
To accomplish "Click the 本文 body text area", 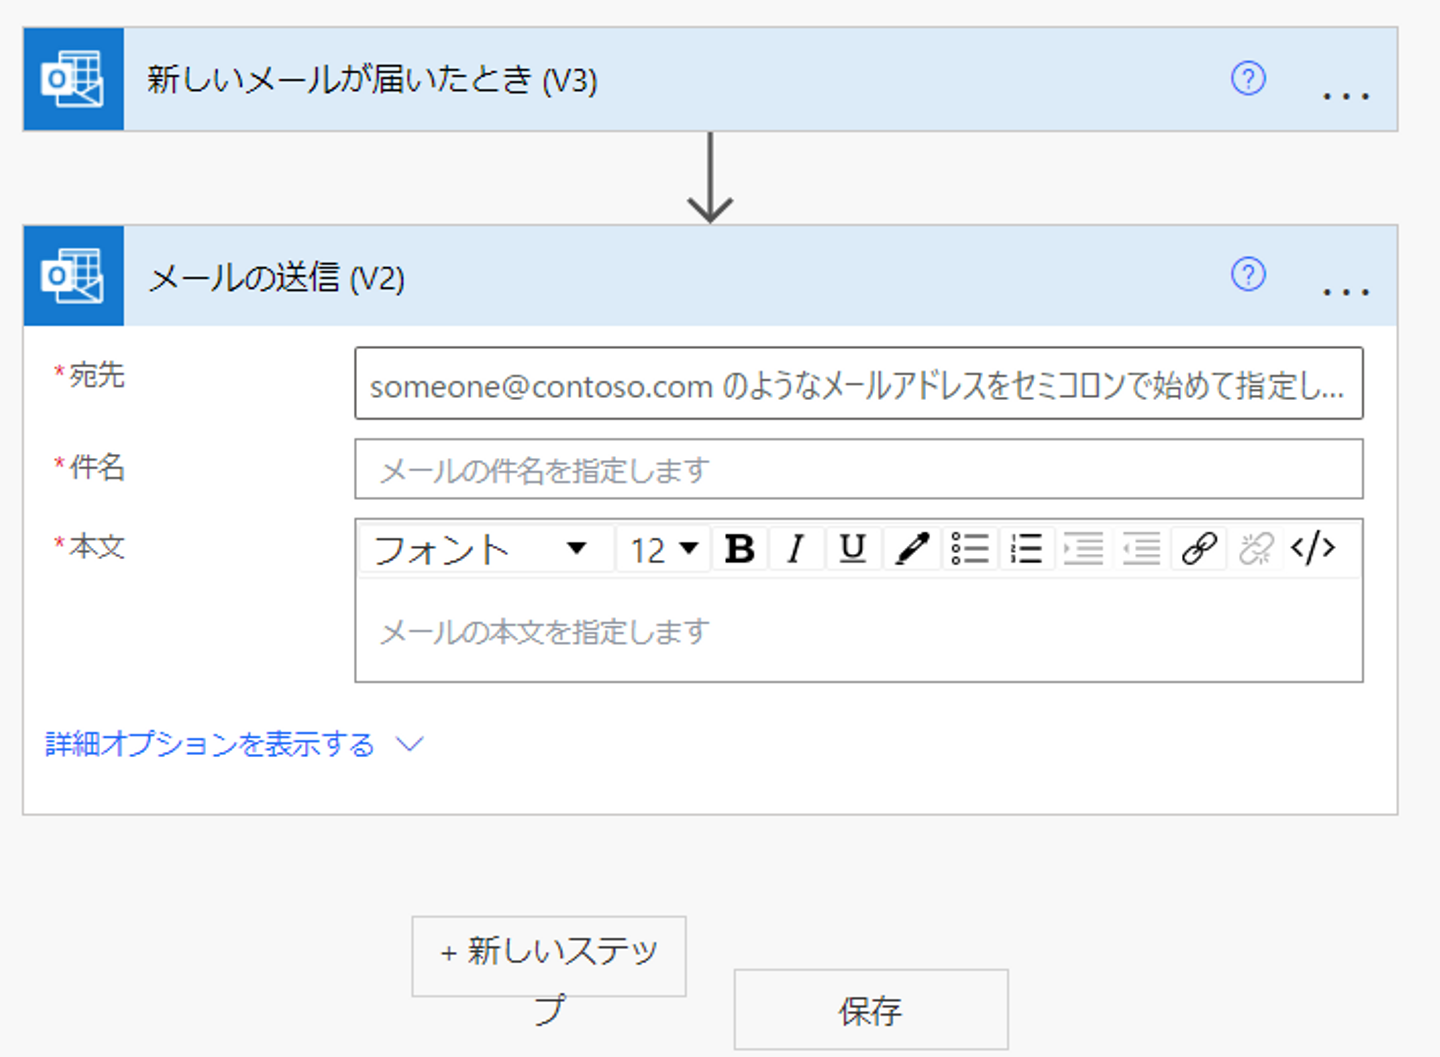I will pos(859,631).
